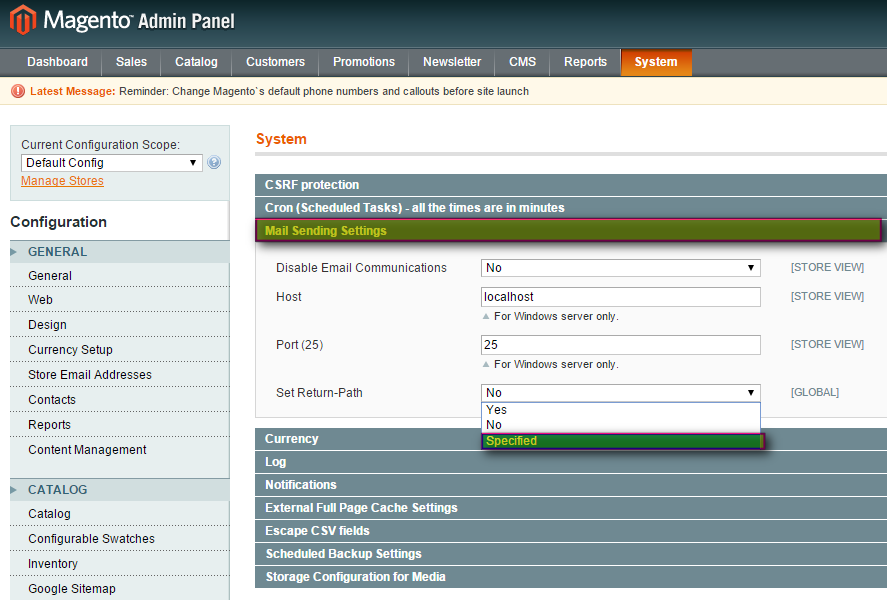Open Current Configuration Scope dropdown
Screen dimensions: 887x600
111,163
